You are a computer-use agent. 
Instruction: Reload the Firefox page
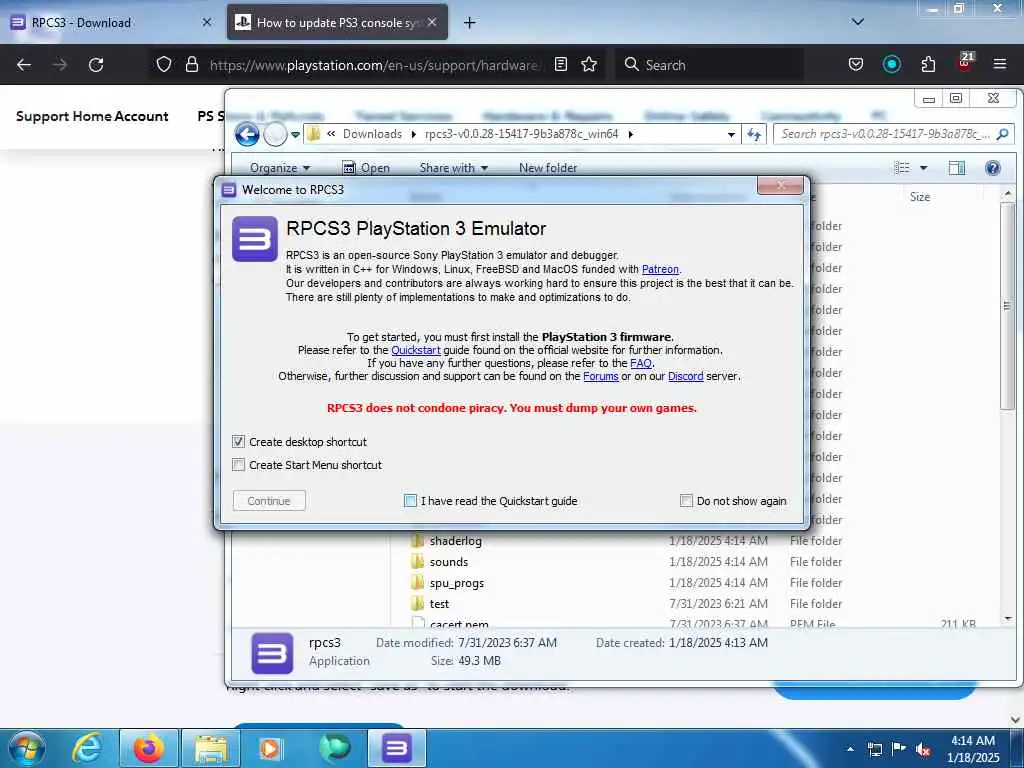(x=96, y=65)
